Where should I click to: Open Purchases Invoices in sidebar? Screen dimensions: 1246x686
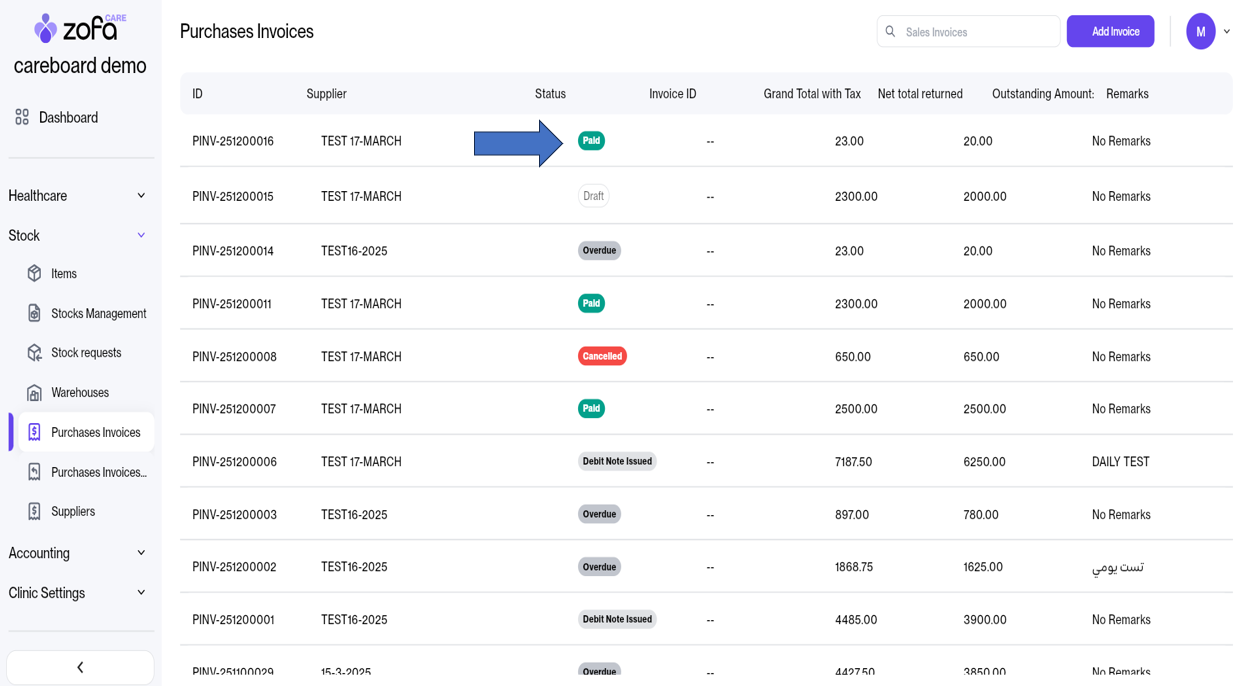[95, 432]
